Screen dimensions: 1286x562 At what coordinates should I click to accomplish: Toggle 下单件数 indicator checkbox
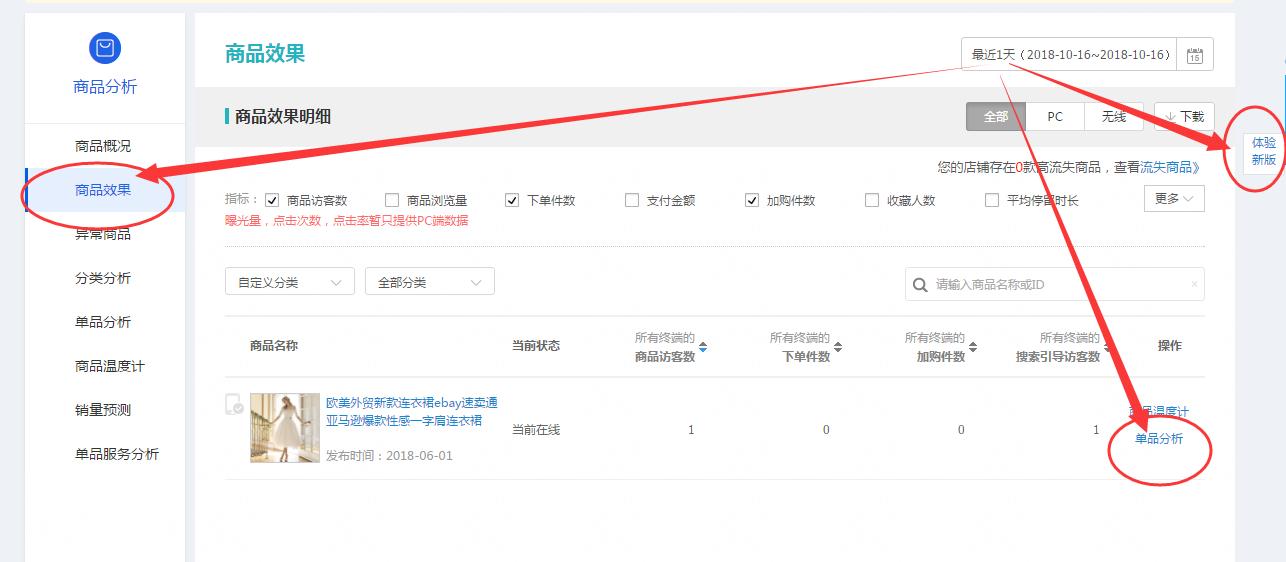(x=512, y=200)
